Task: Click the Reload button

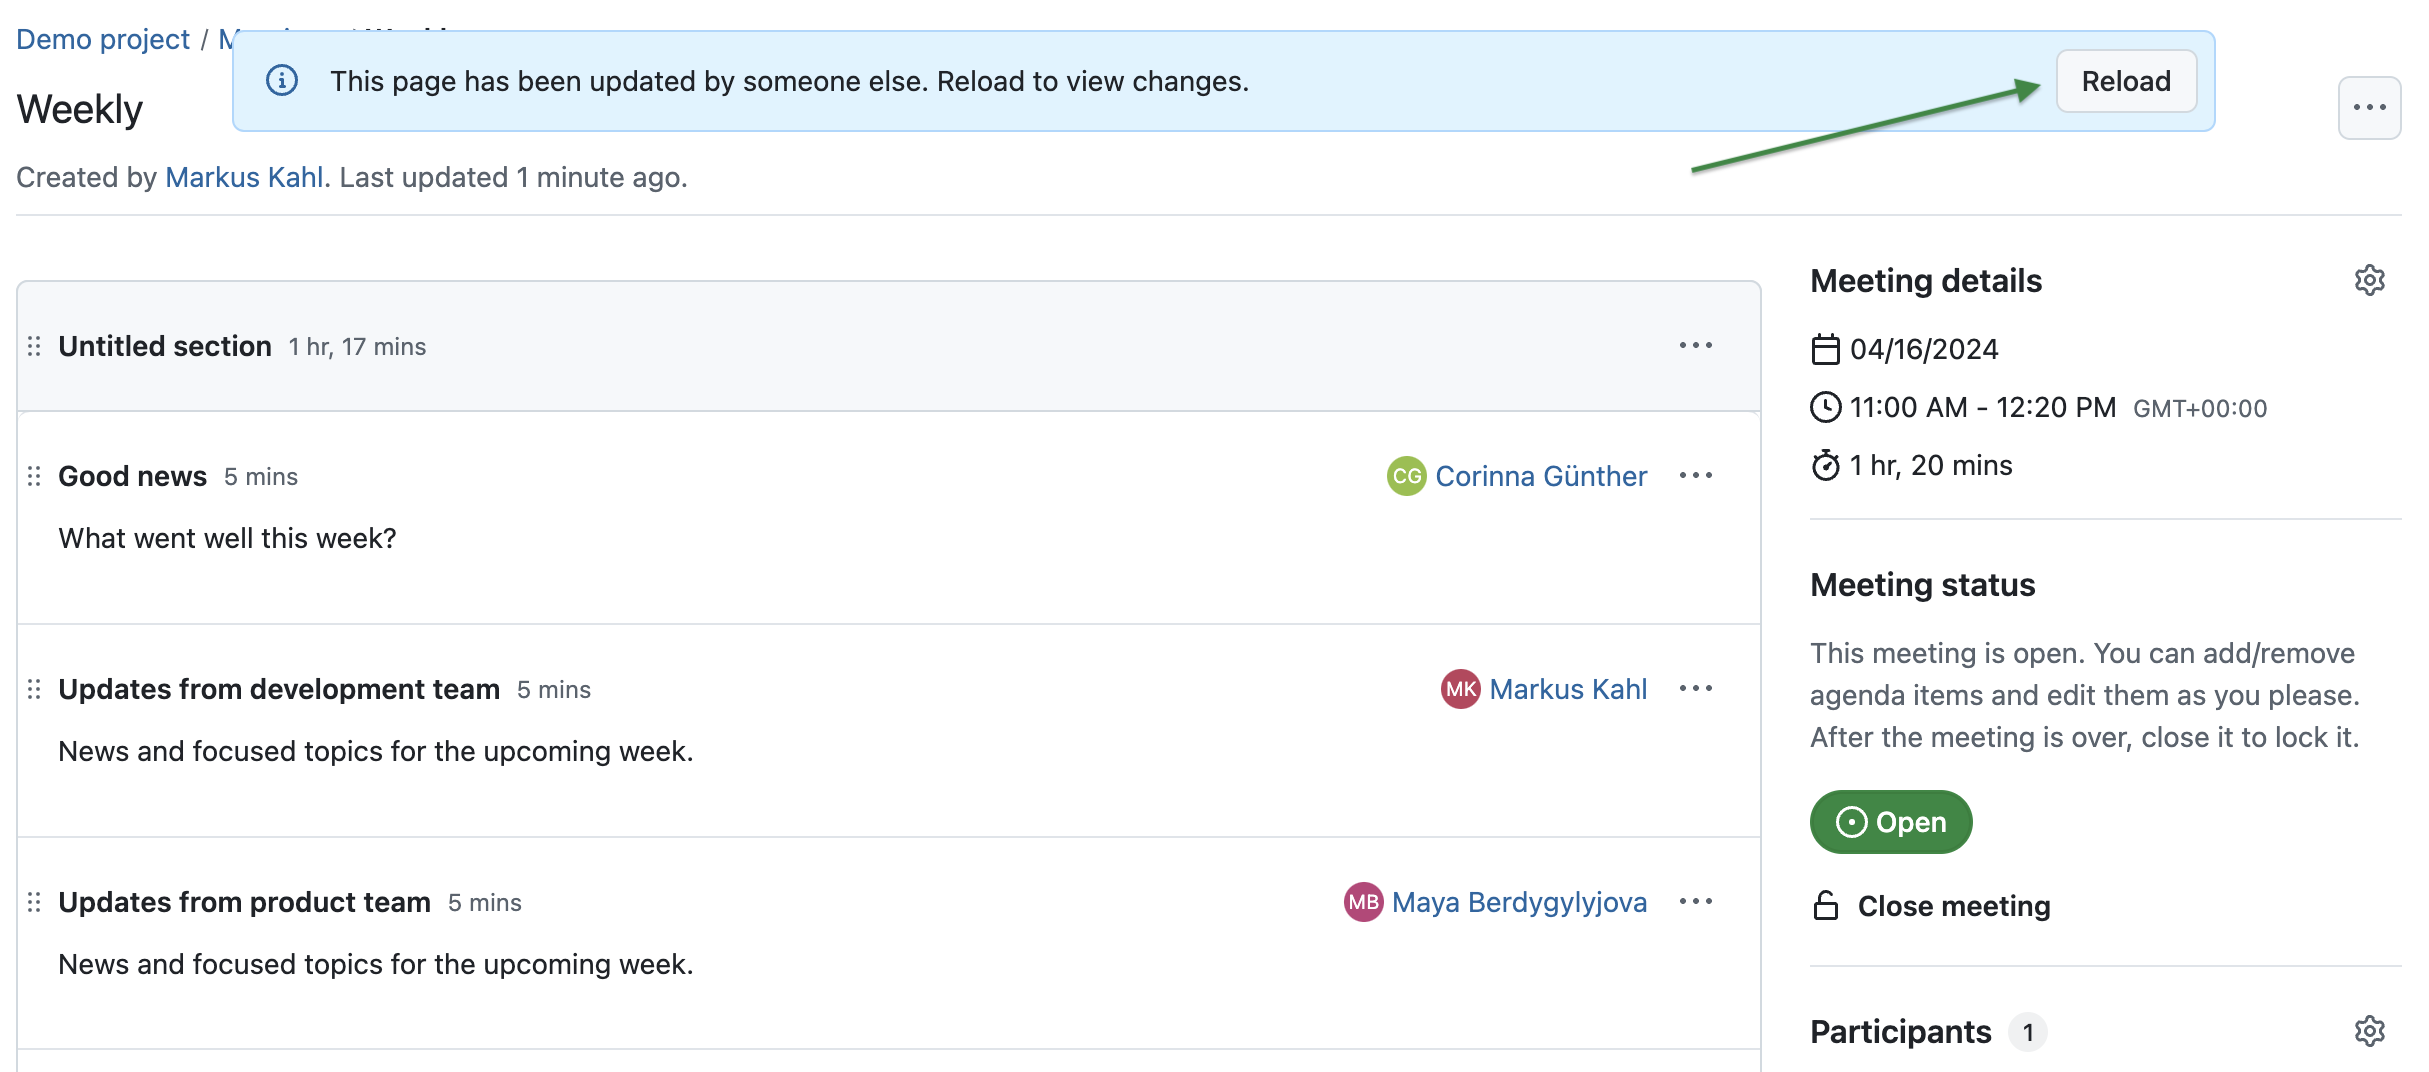Action: click(x=2125, y=81)
